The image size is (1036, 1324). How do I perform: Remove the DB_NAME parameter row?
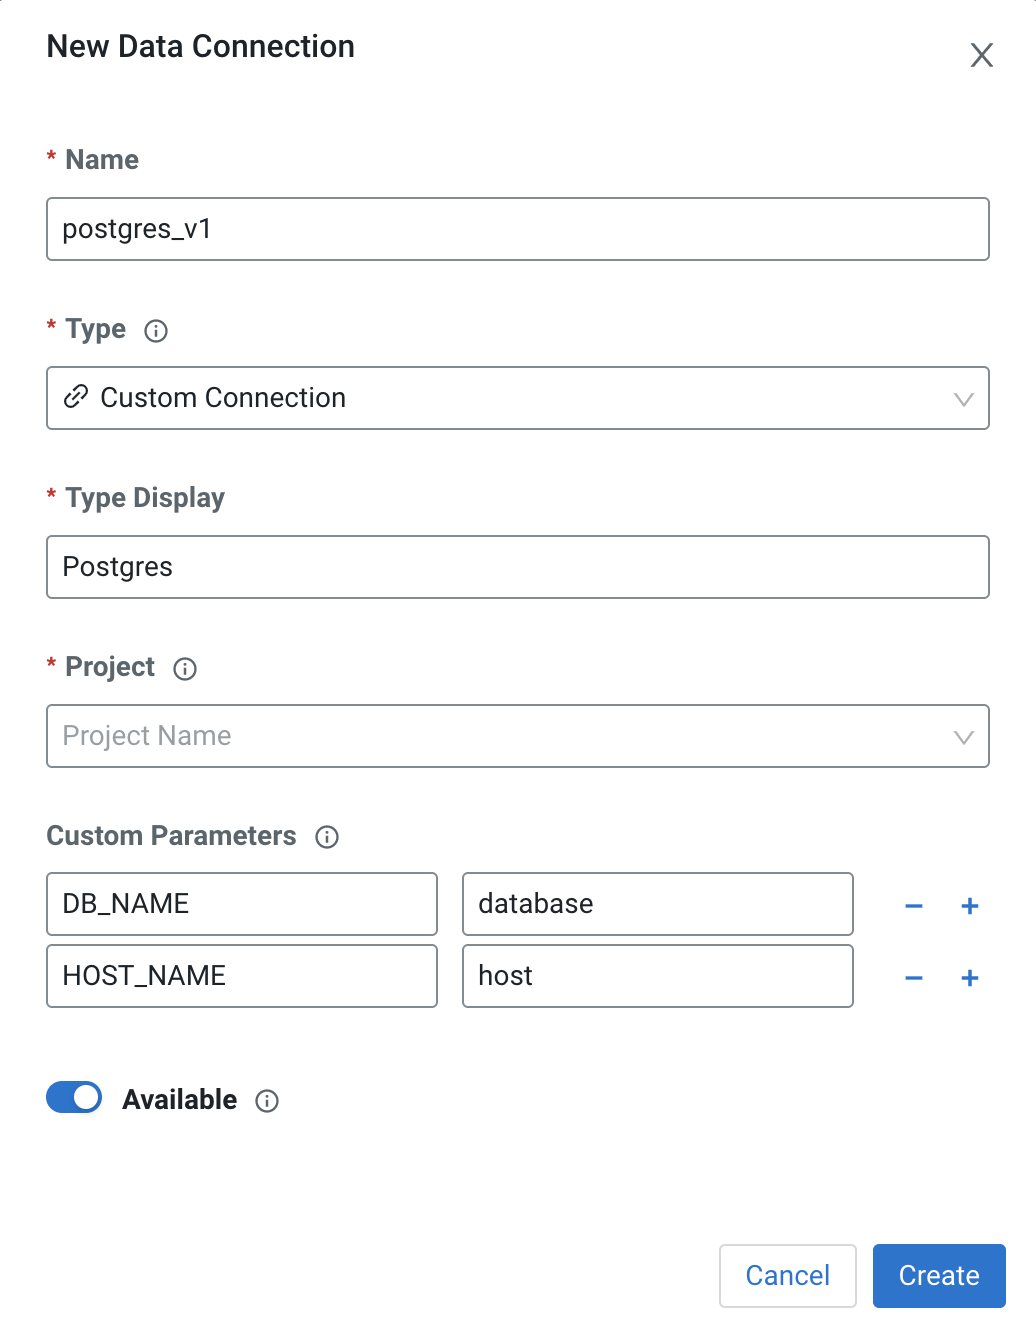914,906
